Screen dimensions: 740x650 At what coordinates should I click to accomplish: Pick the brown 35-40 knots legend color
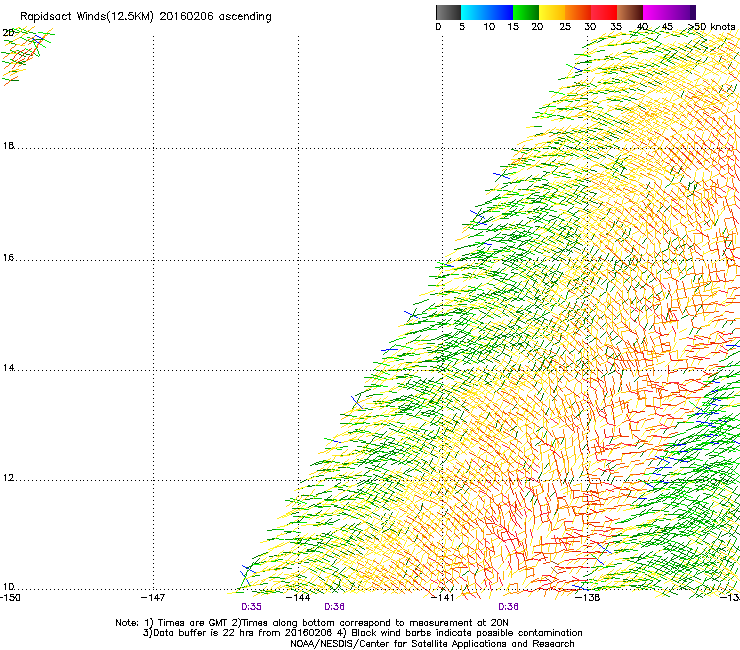pos(630,12)
